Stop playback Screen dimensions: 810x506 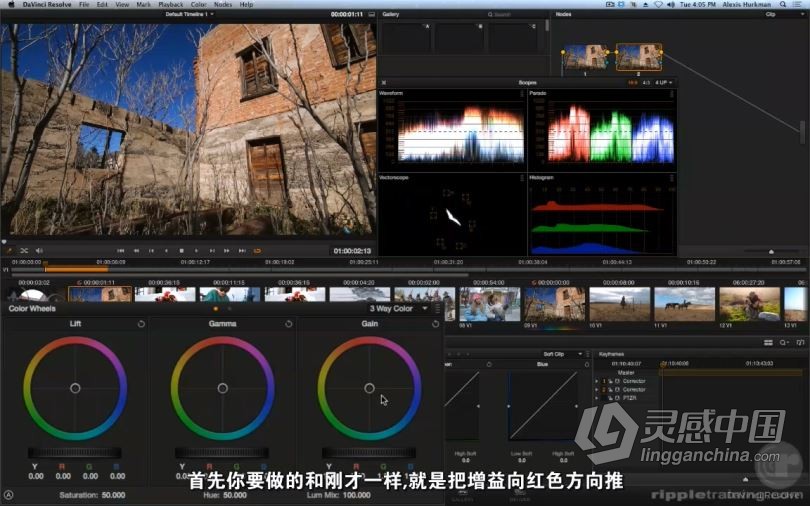click(181, 250)
